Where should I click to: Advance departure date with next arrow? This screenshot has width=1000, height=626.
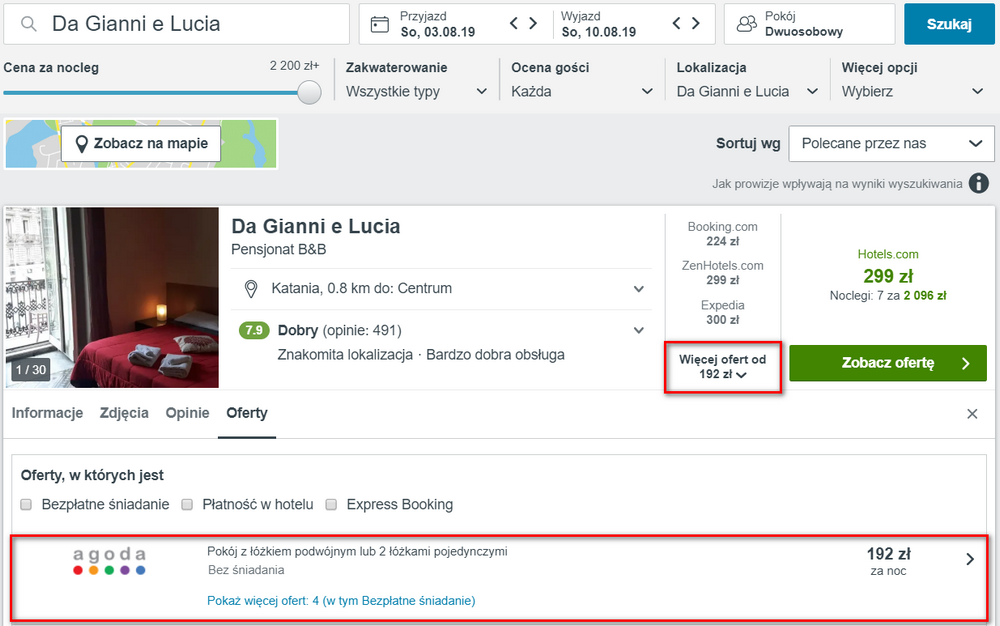(696, 24)
